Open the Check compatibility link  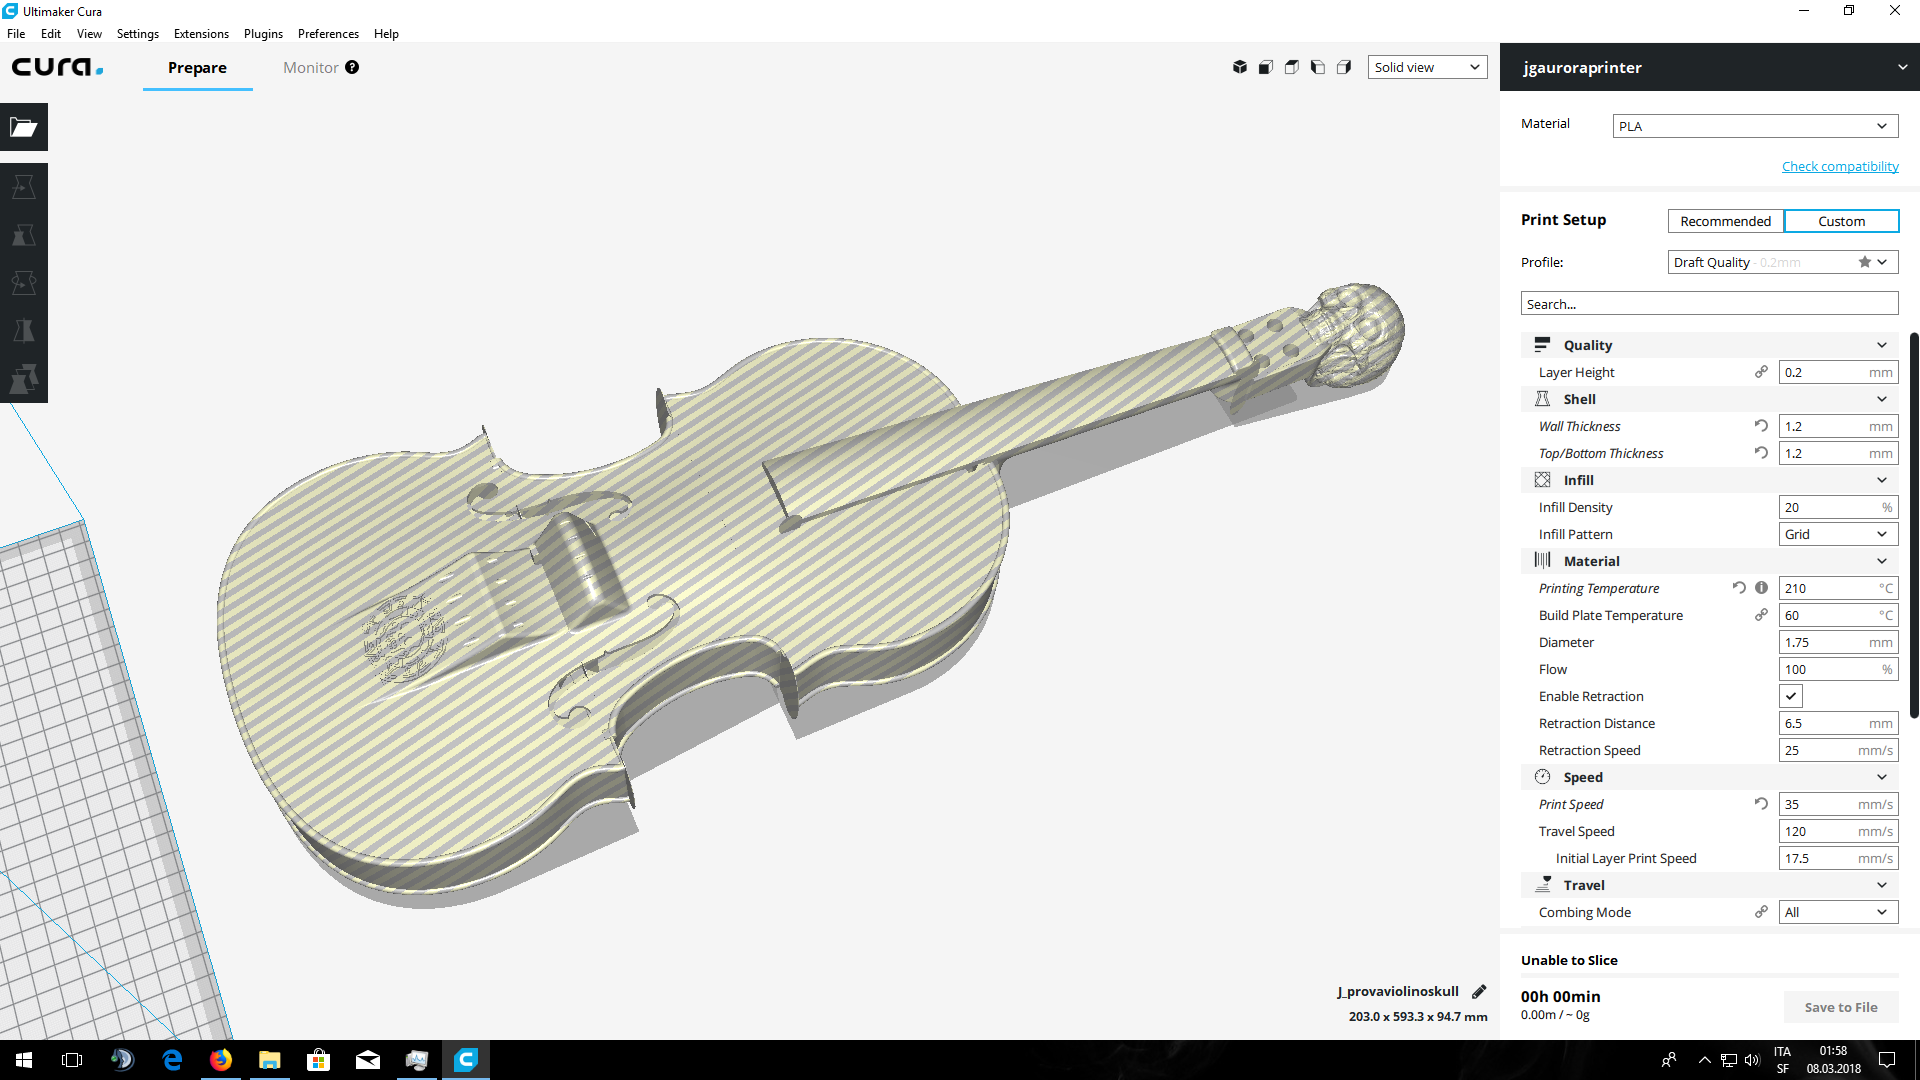[1840, 166]
